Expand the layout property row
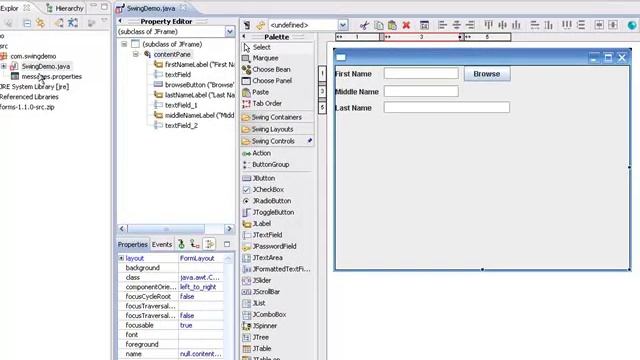Screen dimensions: 640x360 pyautogui.click(x=121, y=258)
